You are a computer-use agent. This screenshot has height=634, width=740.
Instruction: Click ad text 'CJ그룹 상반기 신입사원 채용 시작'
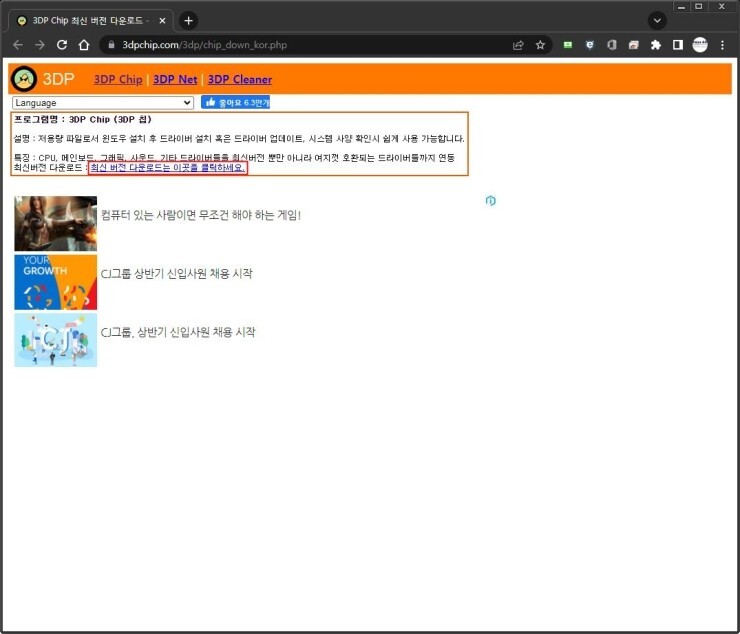click(177, 273)
